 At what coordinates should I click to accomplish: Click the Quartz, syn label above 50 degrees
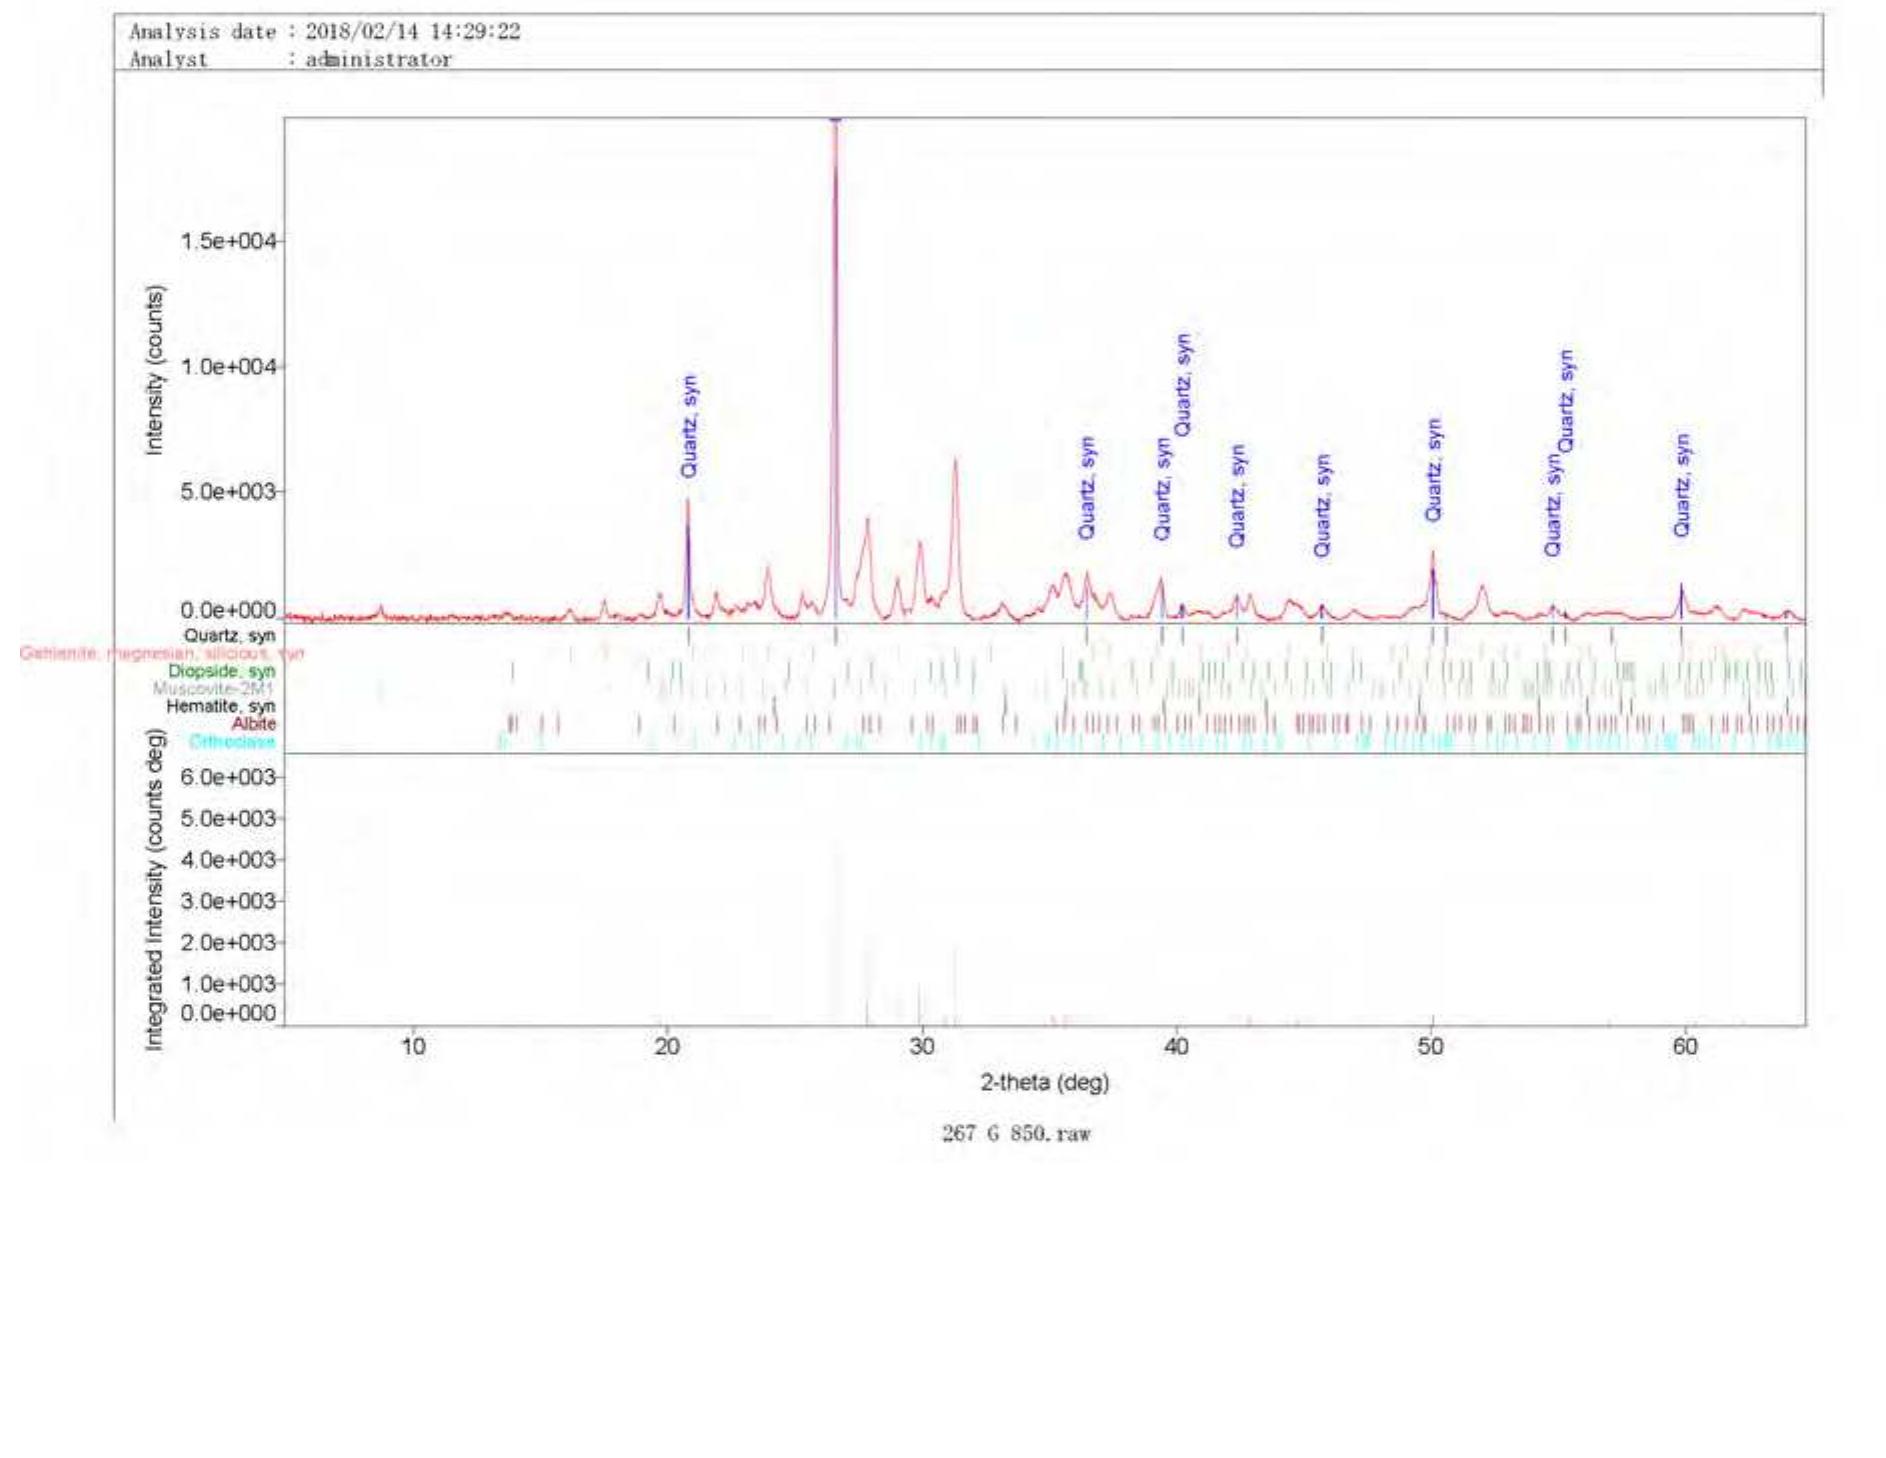pos(1433,470)
